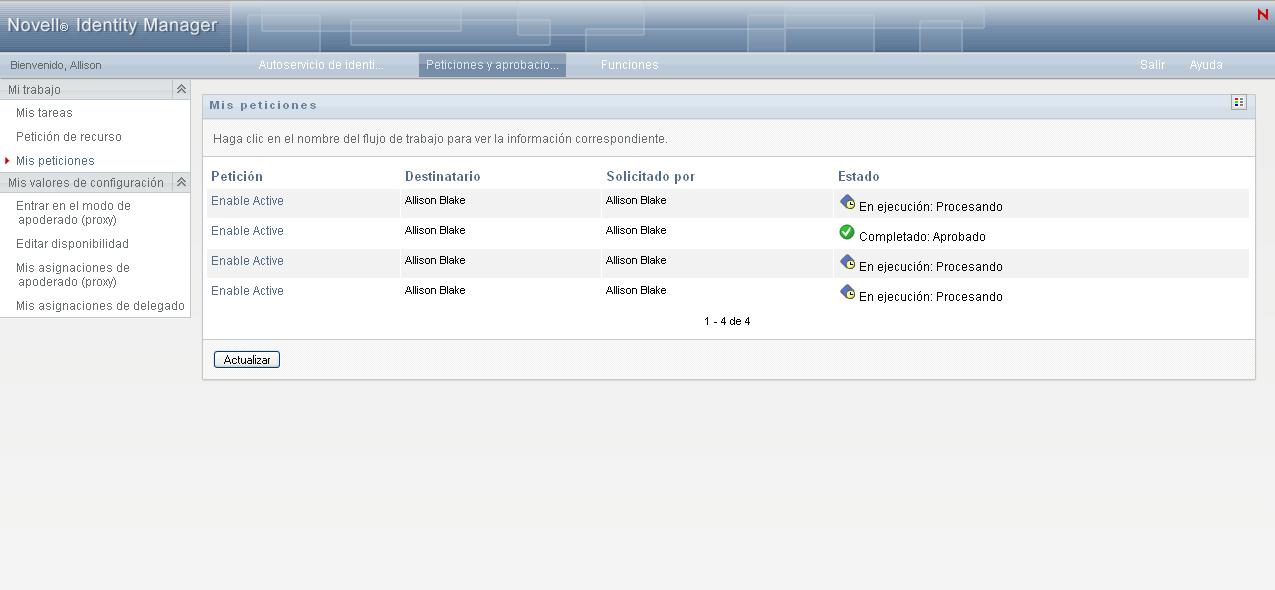
Task: Click the Mi trabajo section header label
Action: [34, 89]
